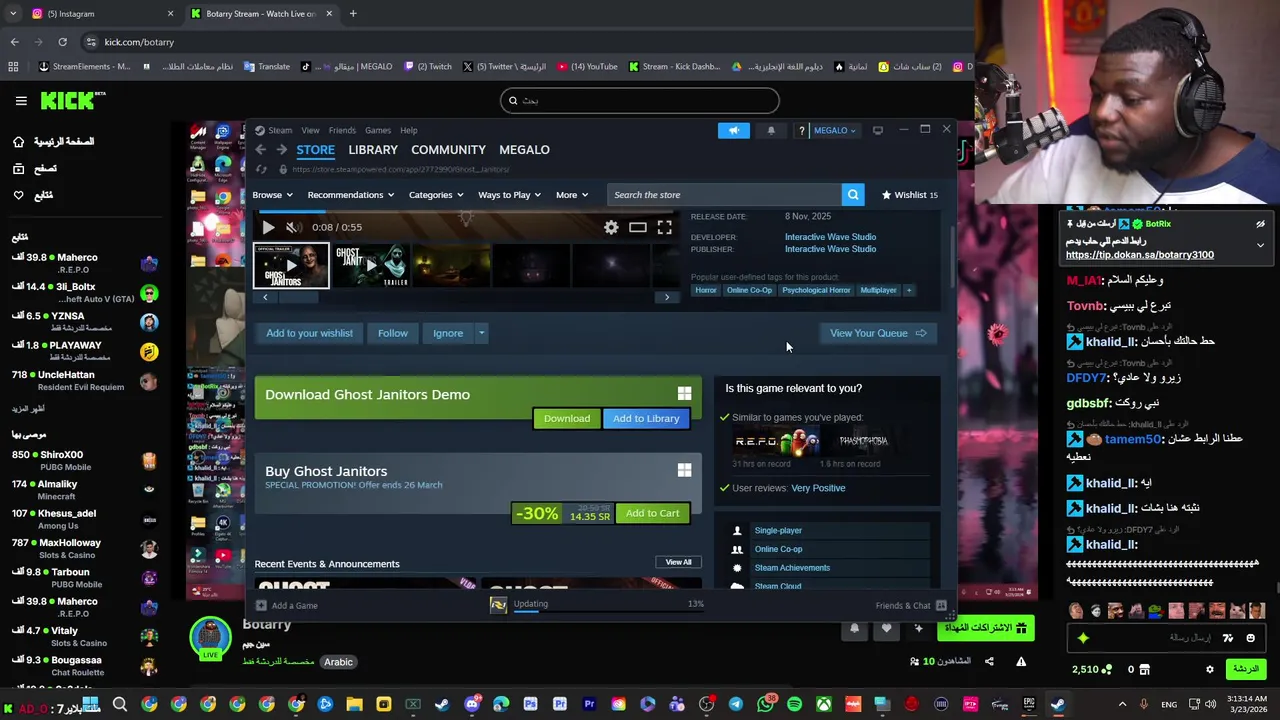Open trailer video settings gear
This screenshot has height=720, width=1280.
[611, 228]
